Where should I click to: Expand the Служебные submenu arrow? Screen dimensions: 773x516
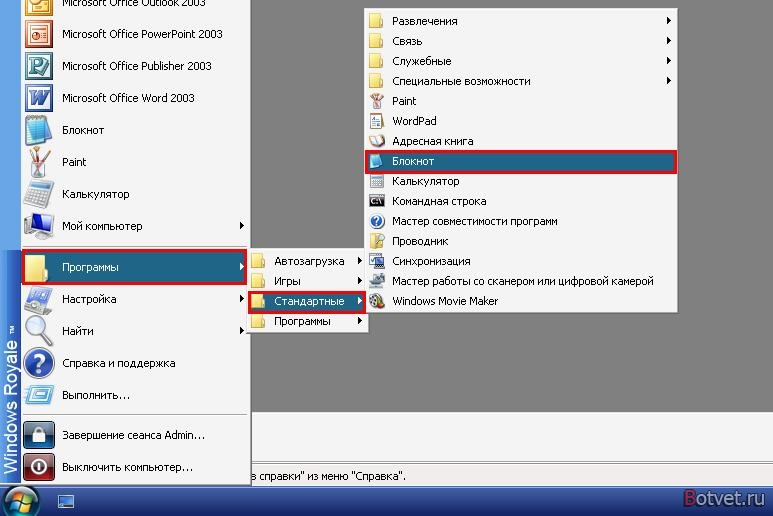pyautogui.click(x=668, y=61)
